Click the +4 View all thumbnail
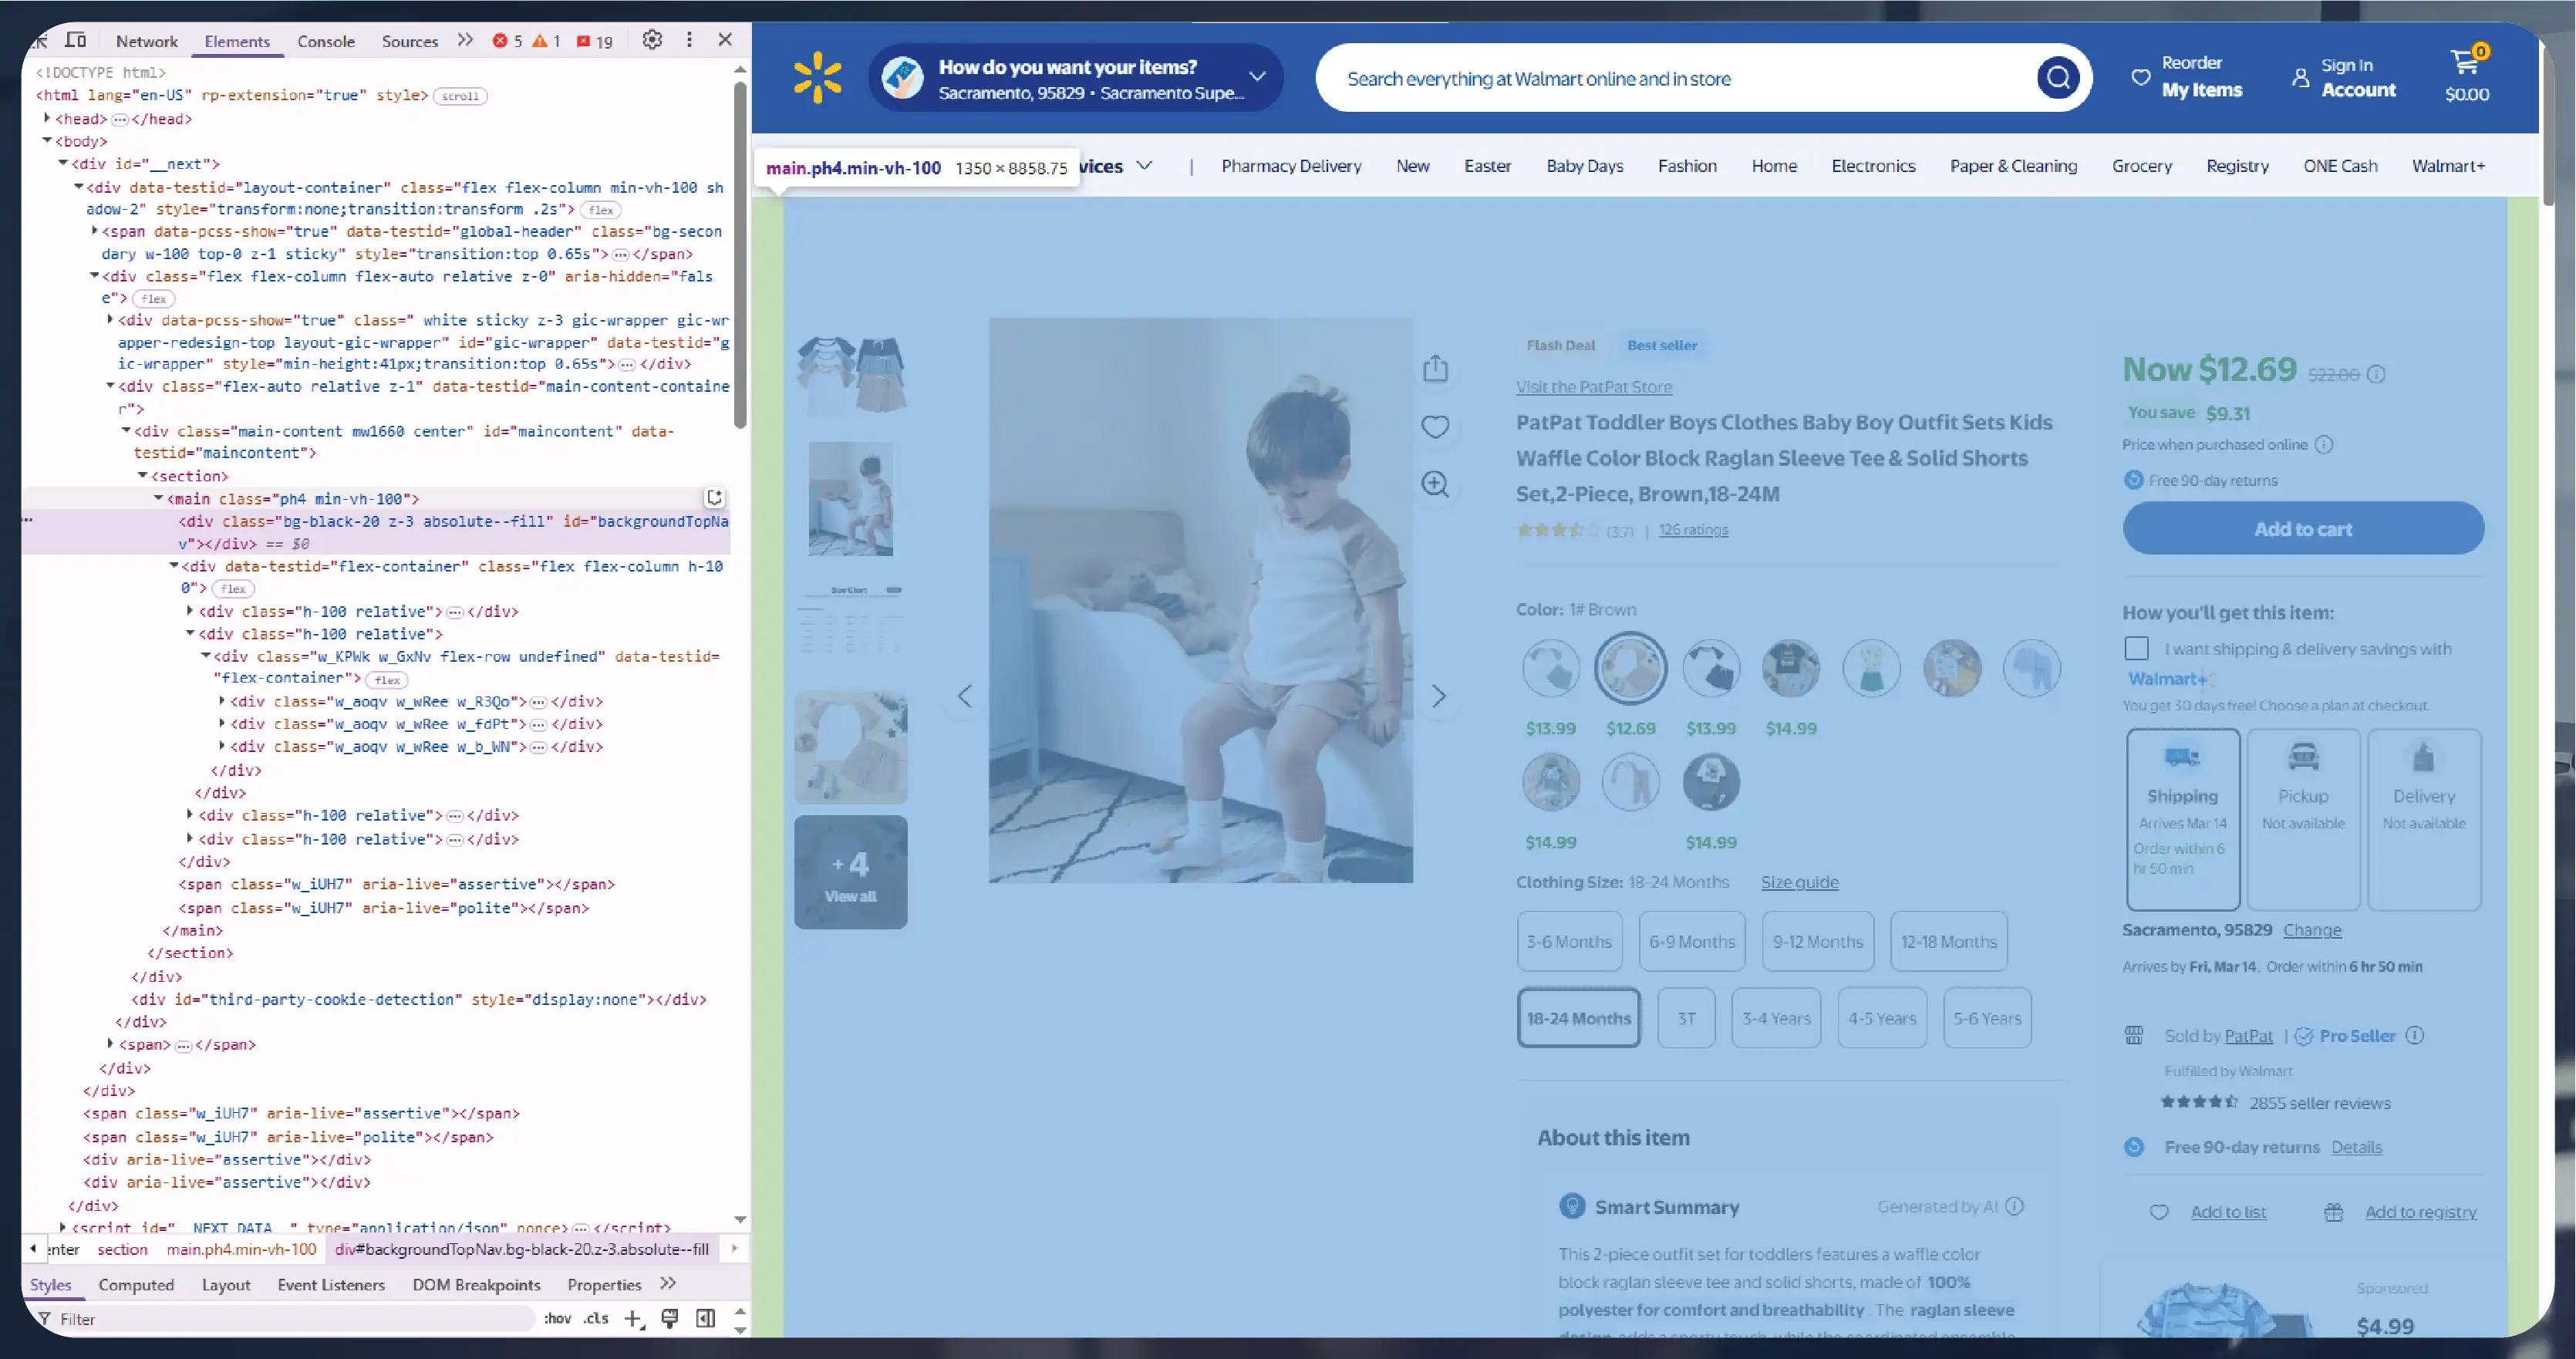This screenshot has width=2576, height=1359. (x=850, y=872)
